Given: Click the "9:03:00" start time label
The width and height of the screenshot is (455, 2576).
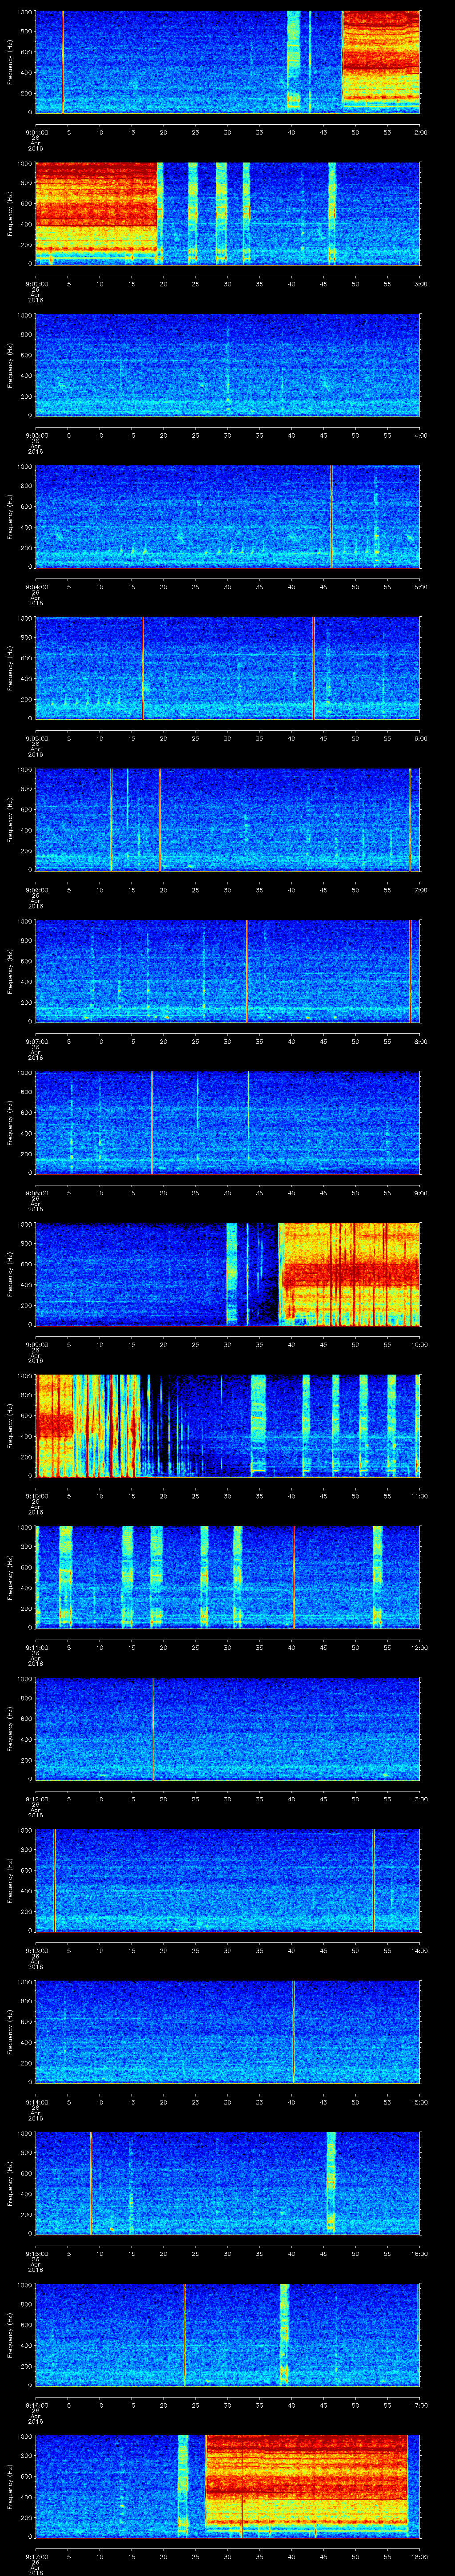Looking at the screenshot, I should point(36,435).
